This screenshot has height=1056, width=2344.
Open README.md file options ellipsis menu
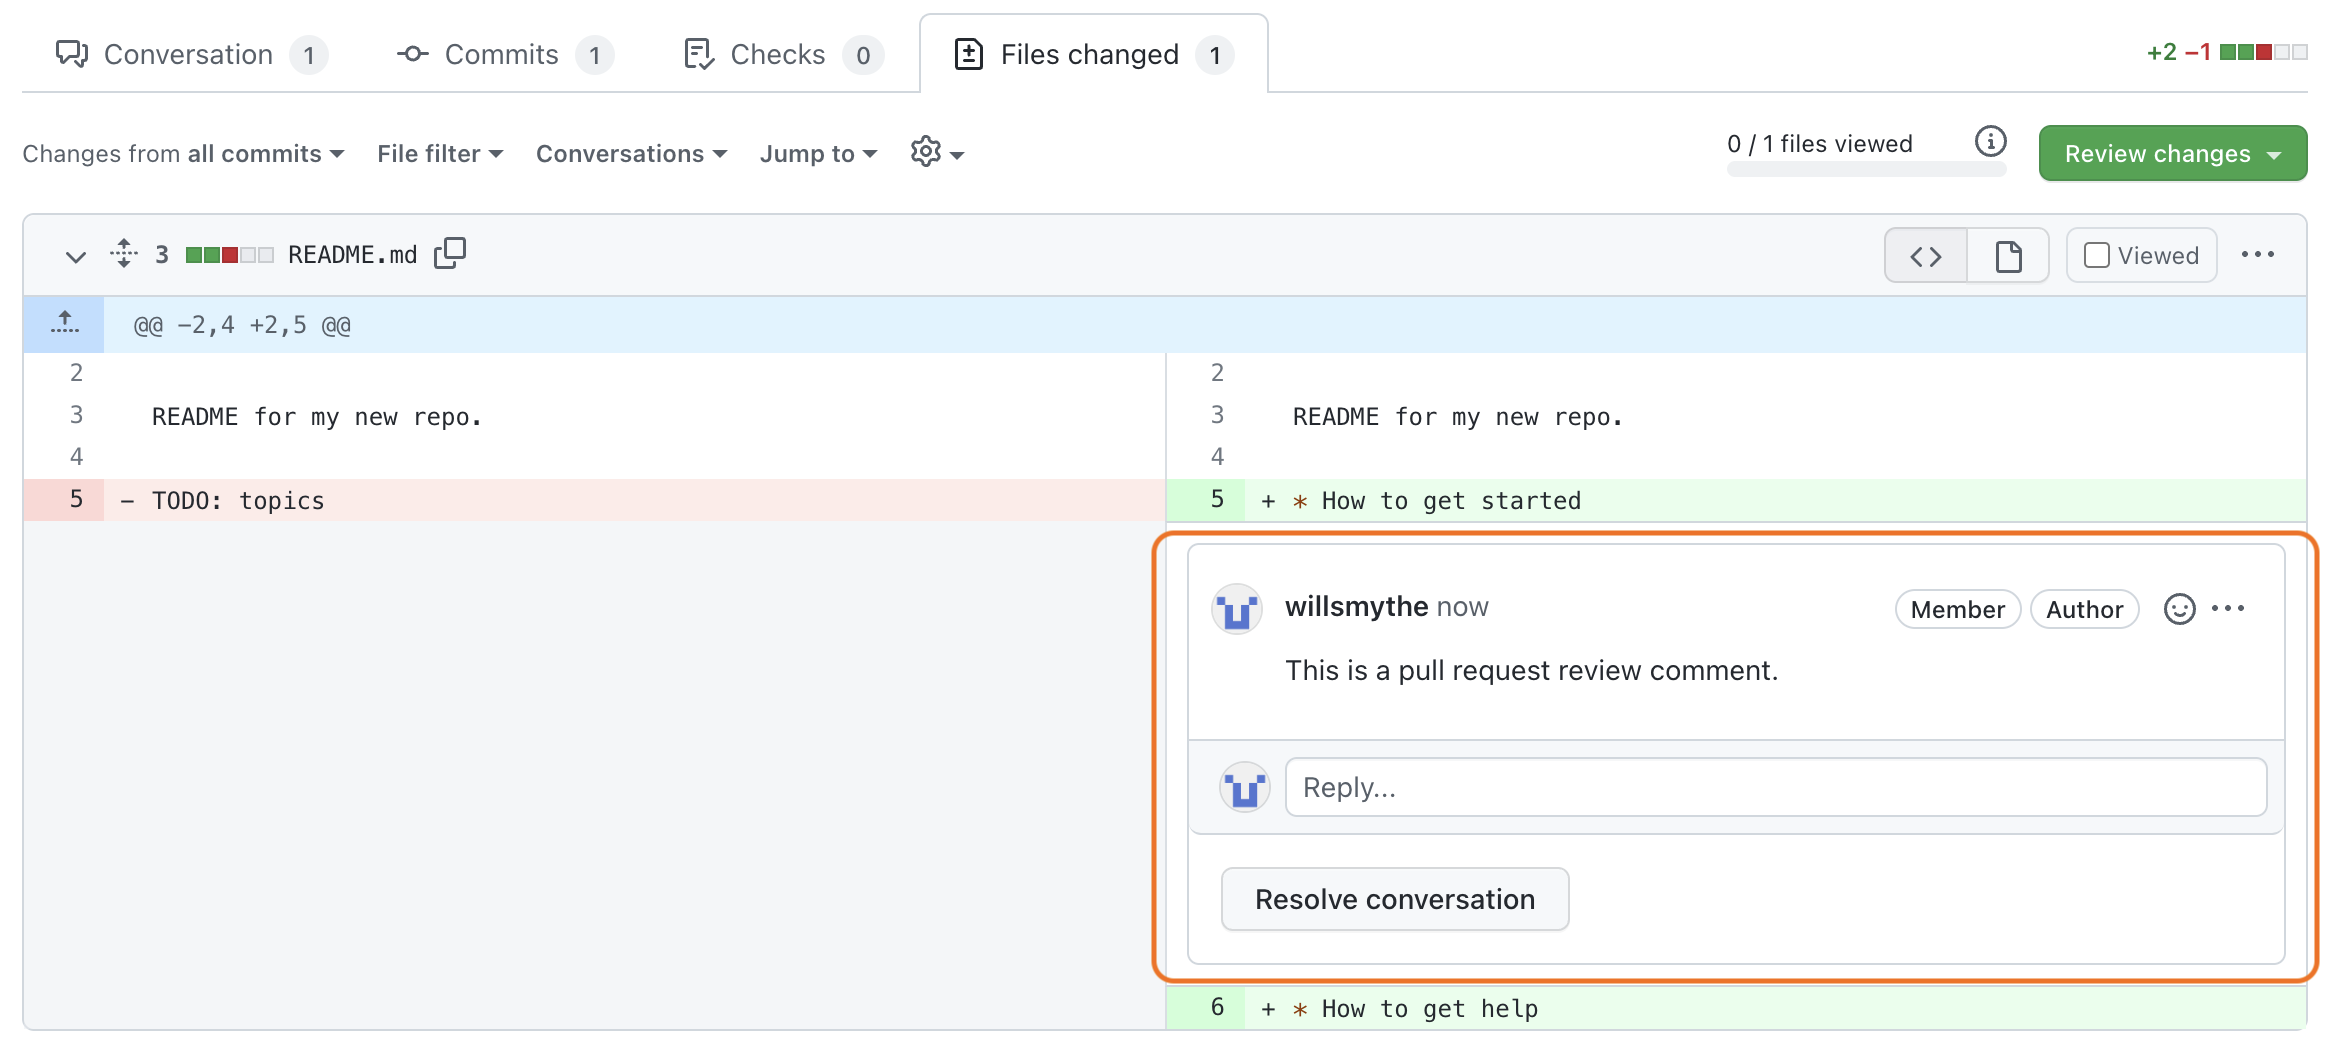[2257, 255]
